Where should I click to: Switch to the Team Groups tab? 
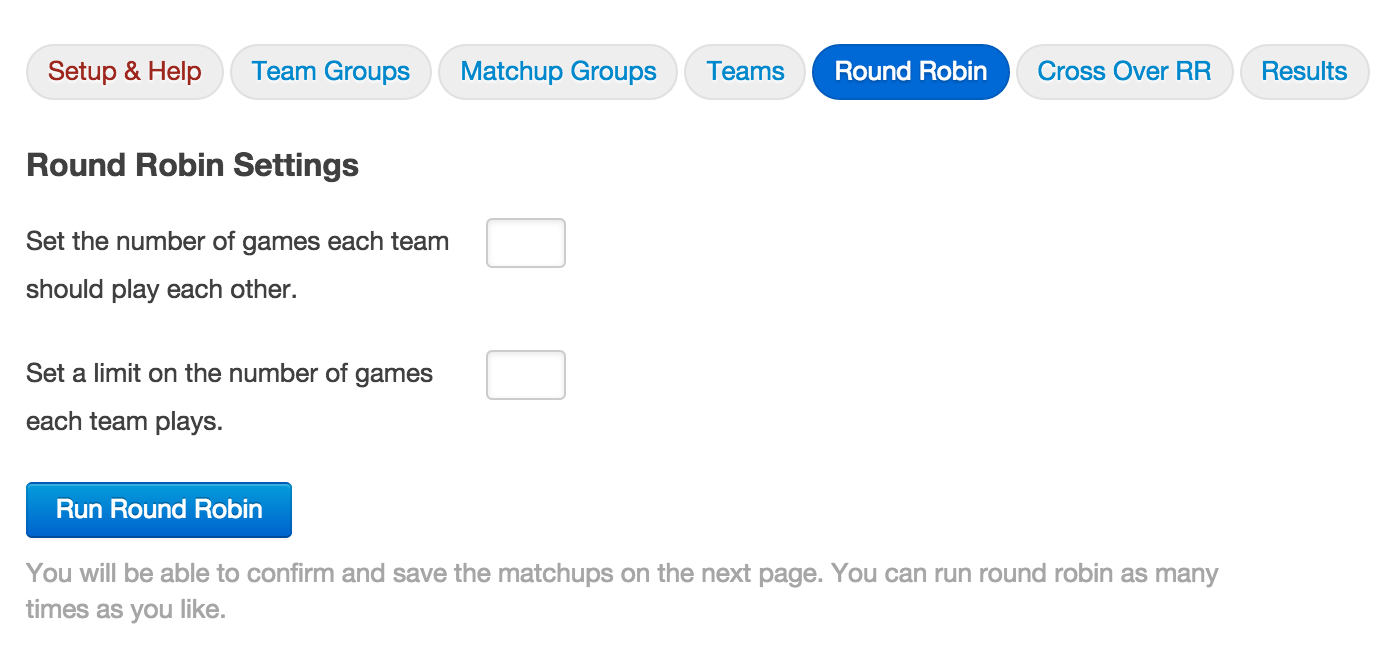[330, 72]
